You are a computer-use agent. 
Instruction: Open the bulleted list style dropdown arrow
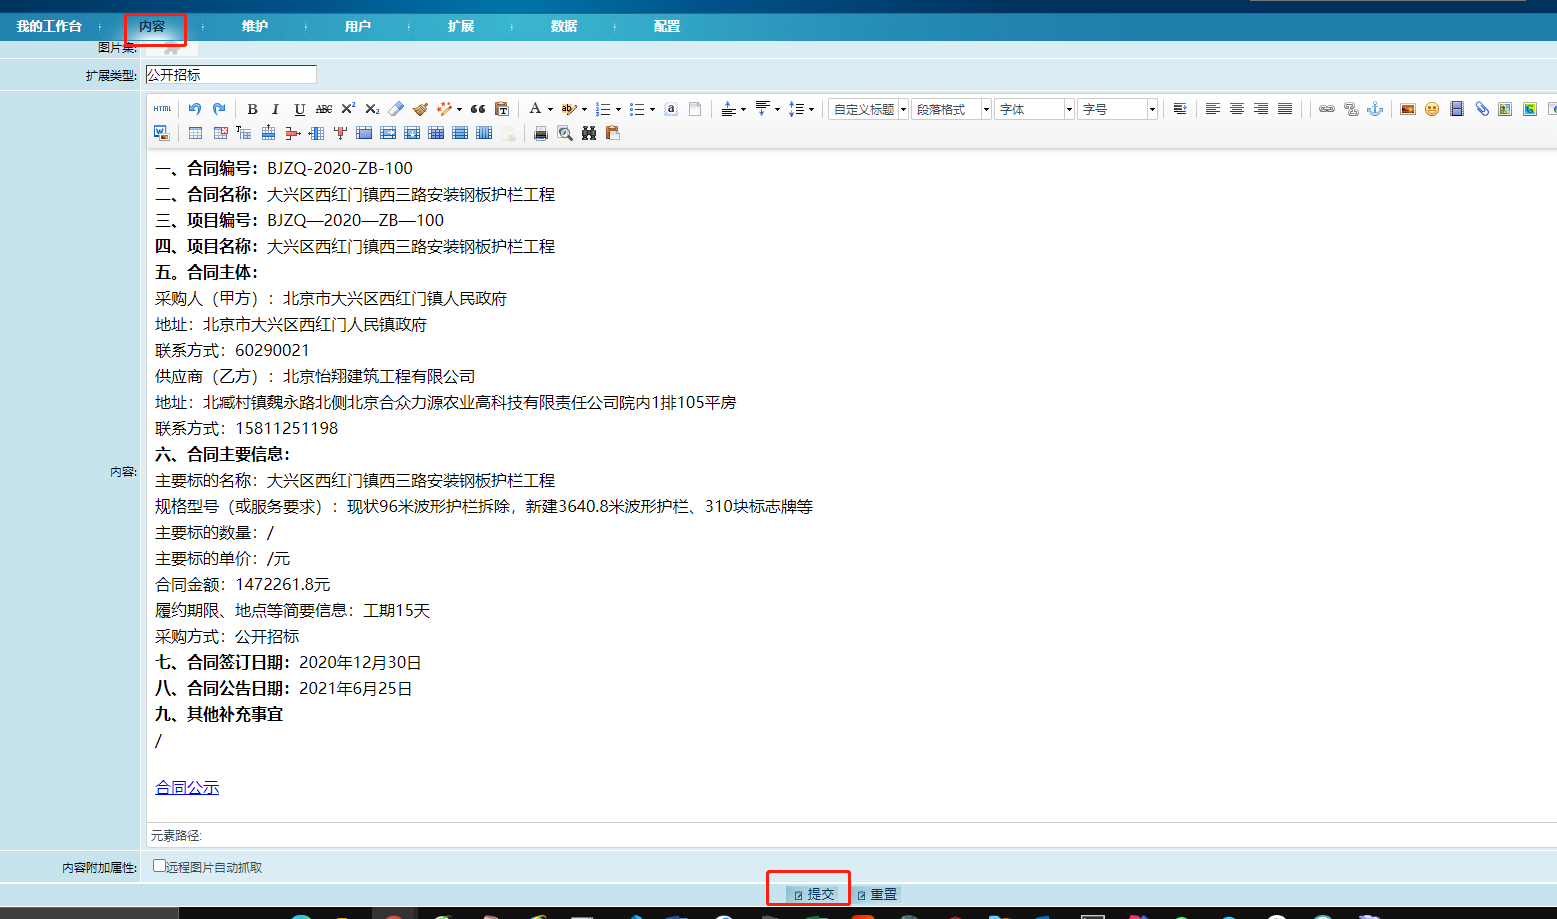(x=652, y=110)
